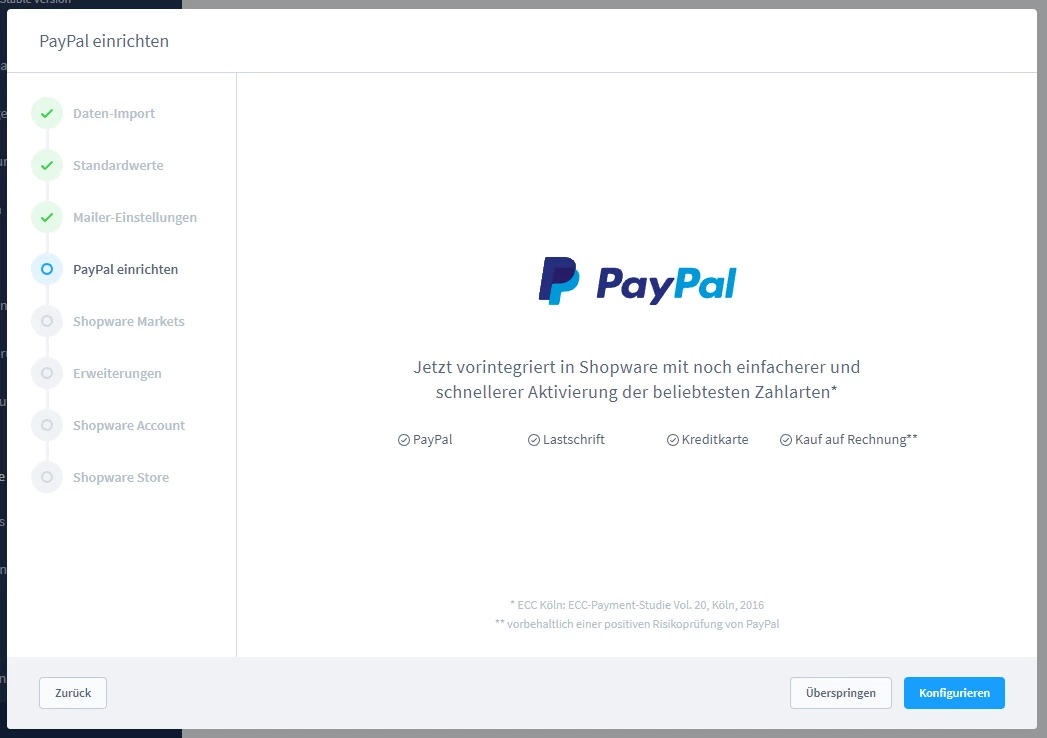Click the green checkmark beside Daten-Import
This screenshot has width=1047, height=738.
click(47, 113)
